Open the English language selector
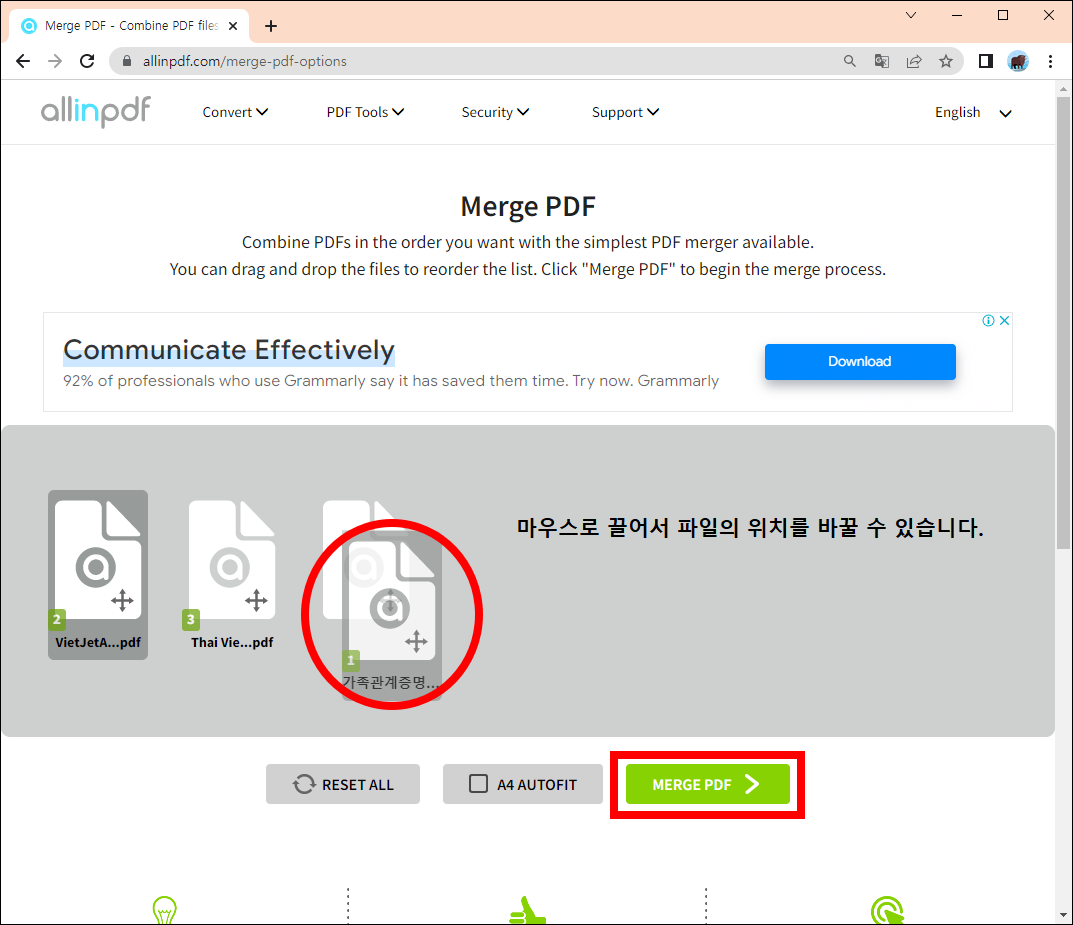 point(971,112)
